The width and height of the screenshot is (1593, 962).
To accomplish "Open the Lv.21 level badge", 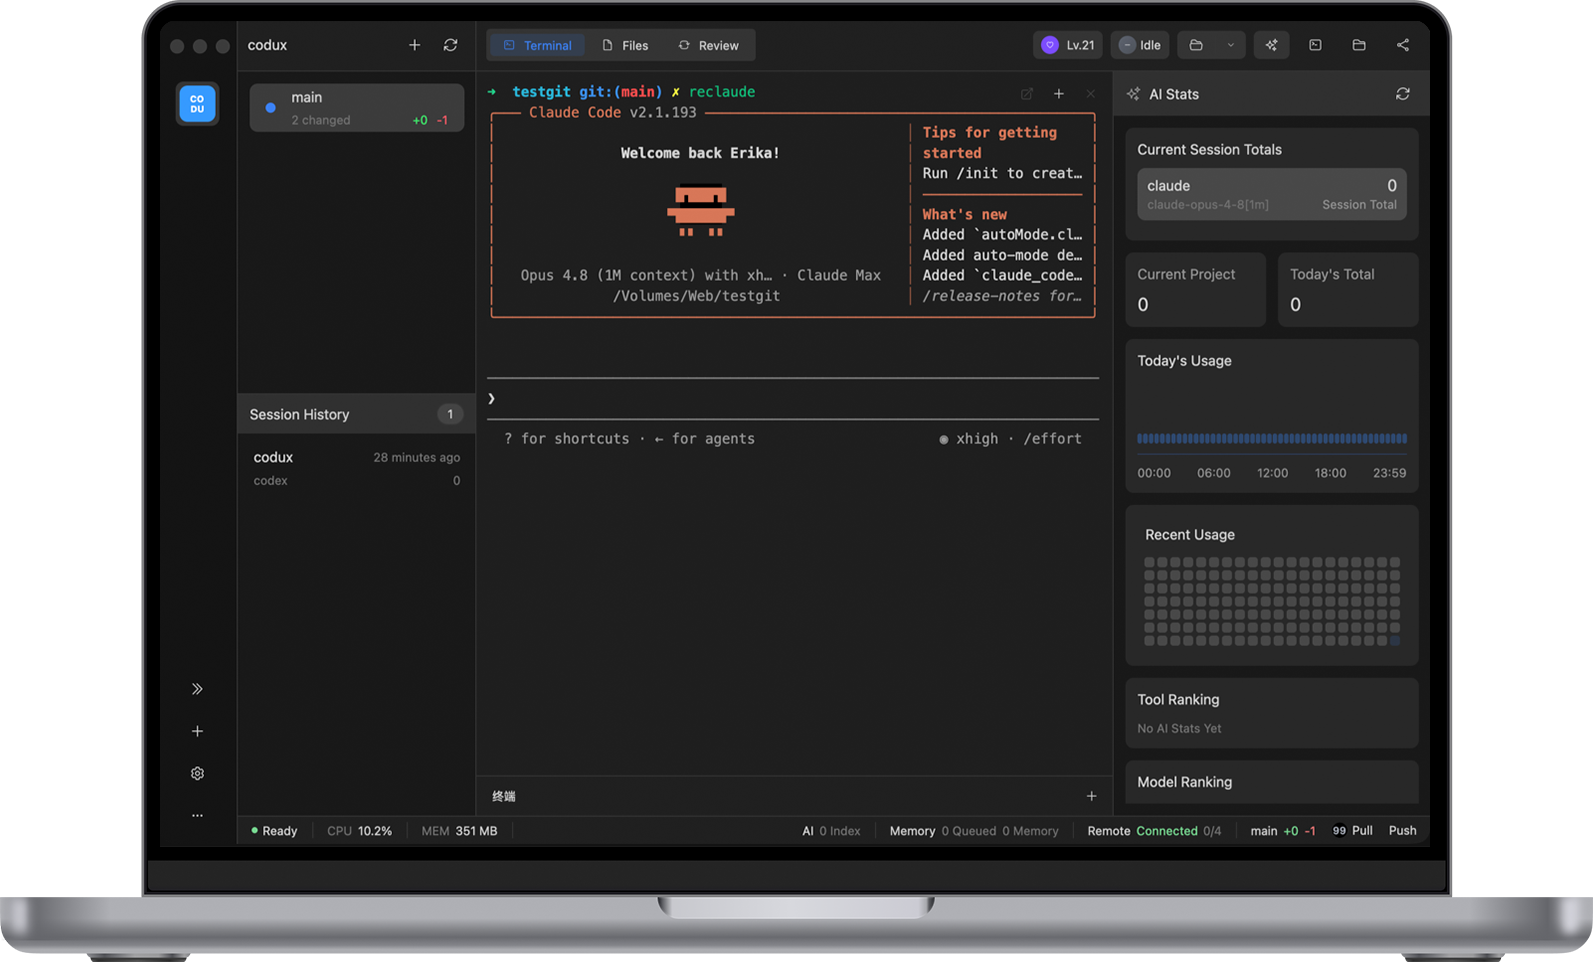I will pos(1068,45).
